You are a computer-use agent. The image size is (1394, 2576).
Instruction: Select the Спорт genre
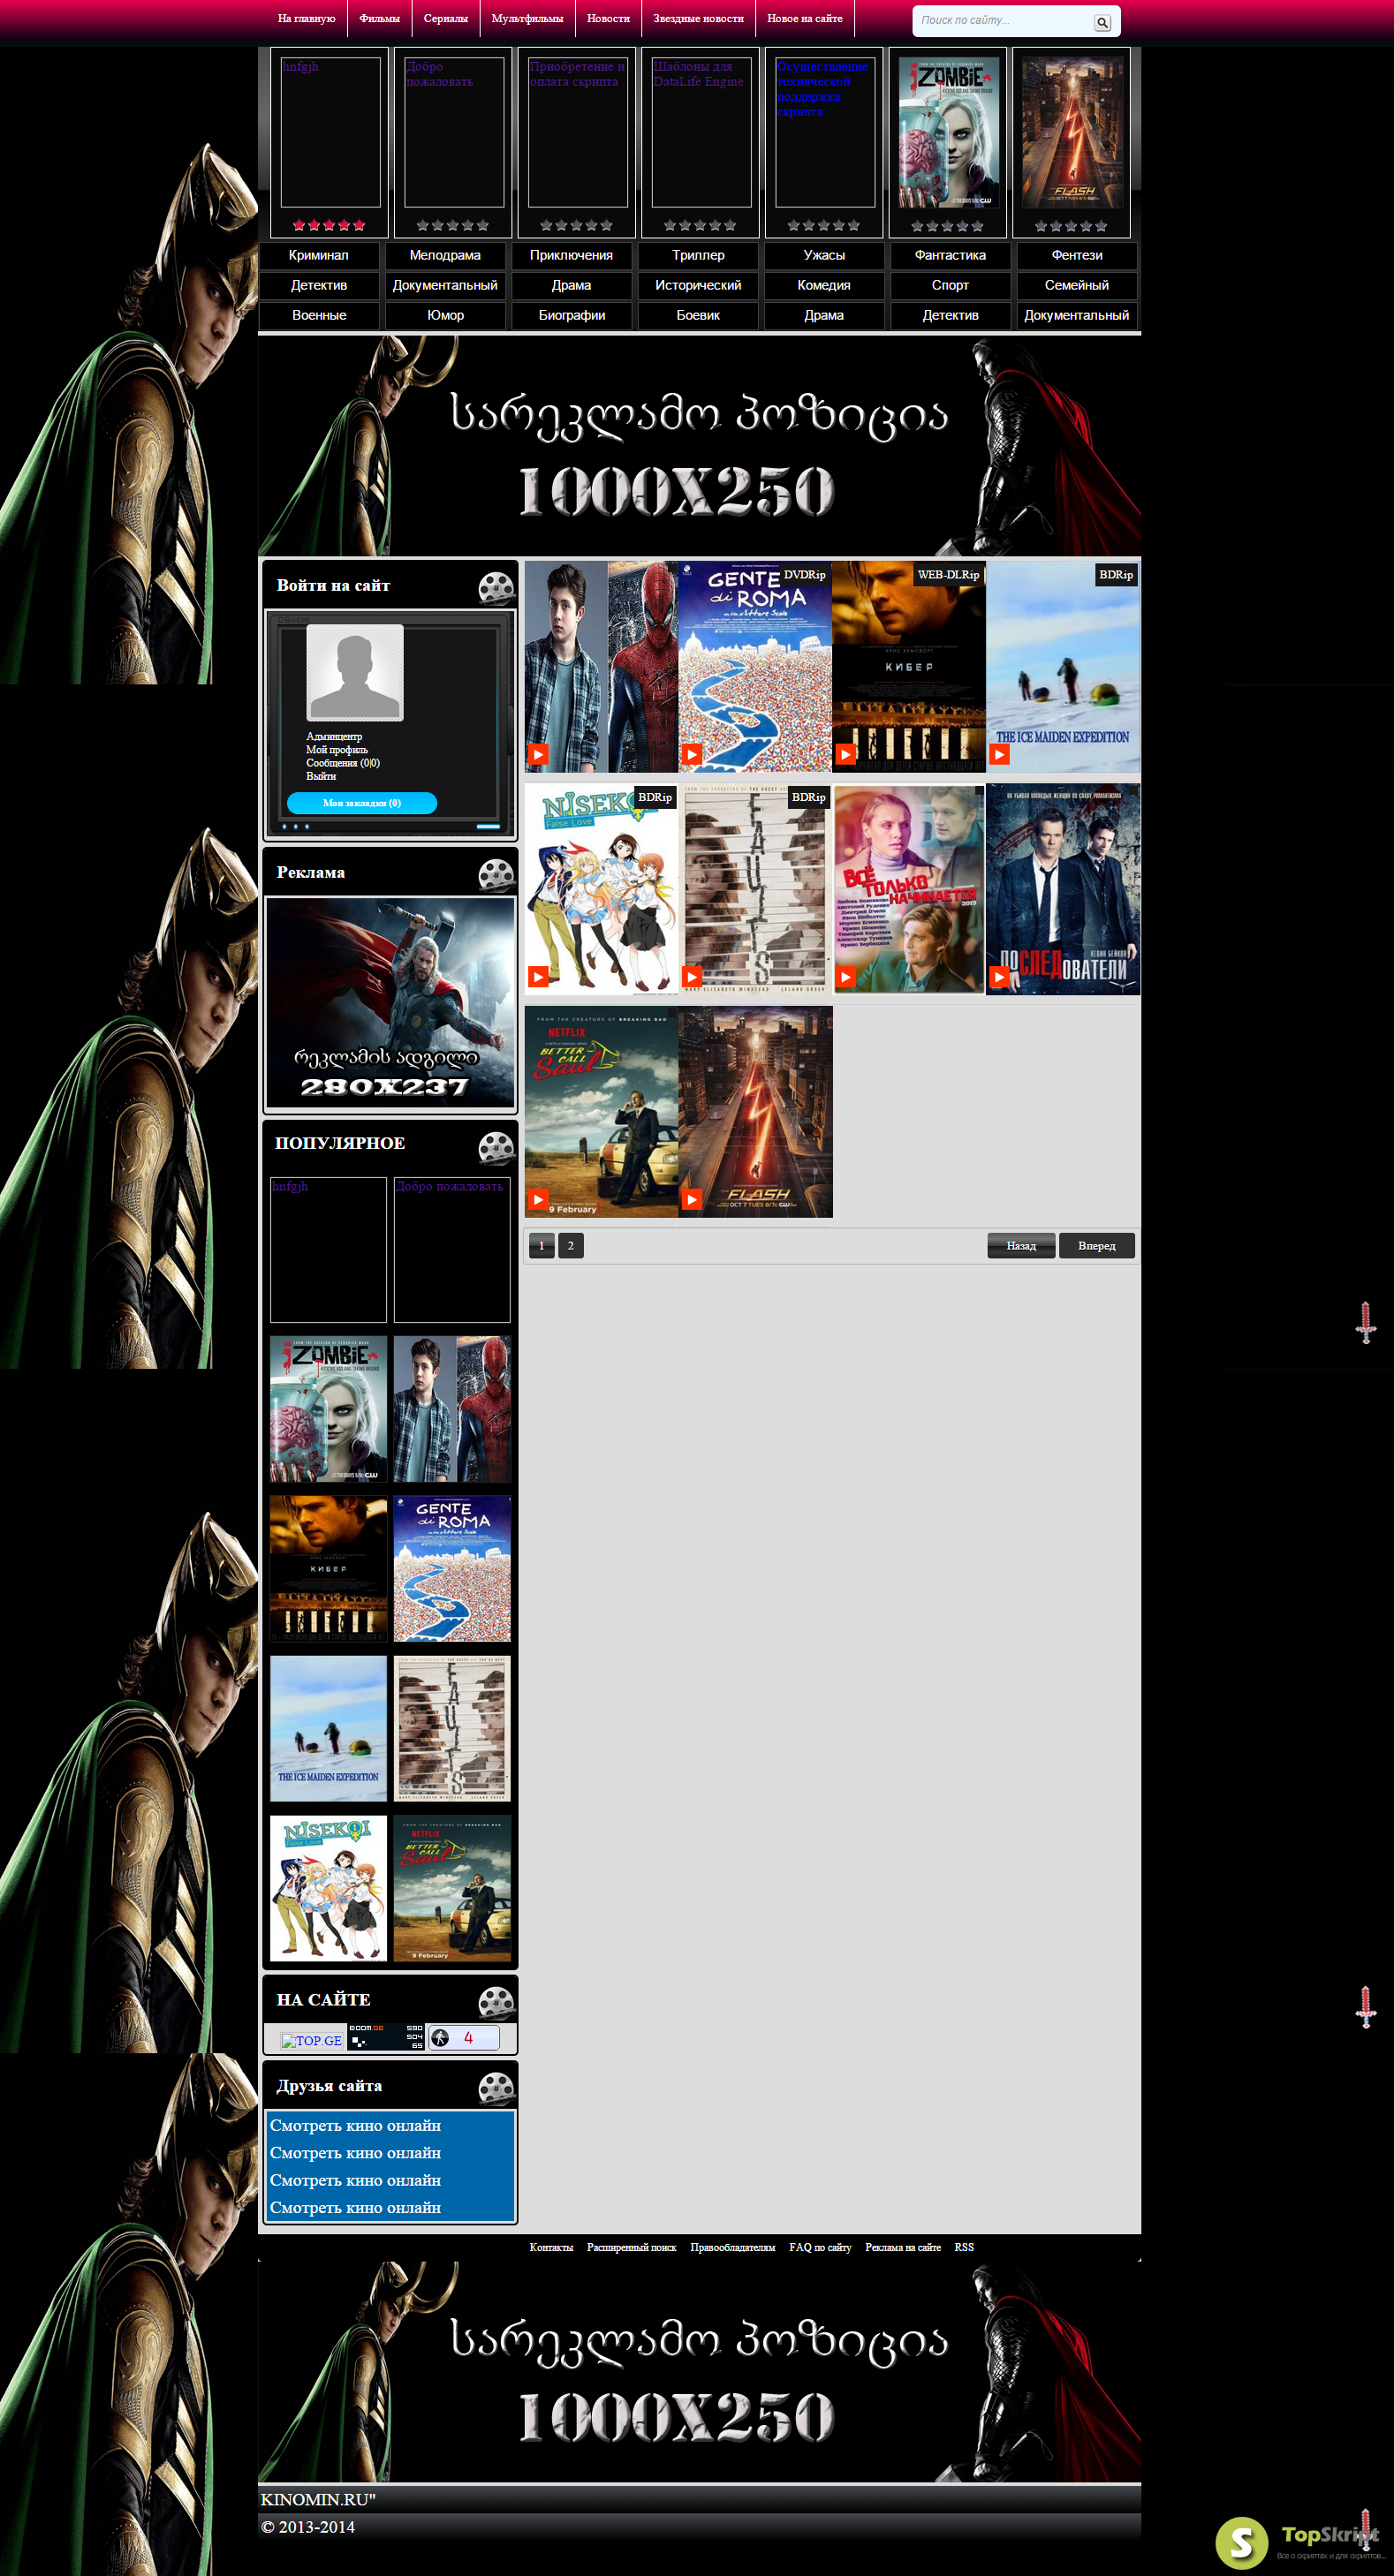tap(950, 285)
